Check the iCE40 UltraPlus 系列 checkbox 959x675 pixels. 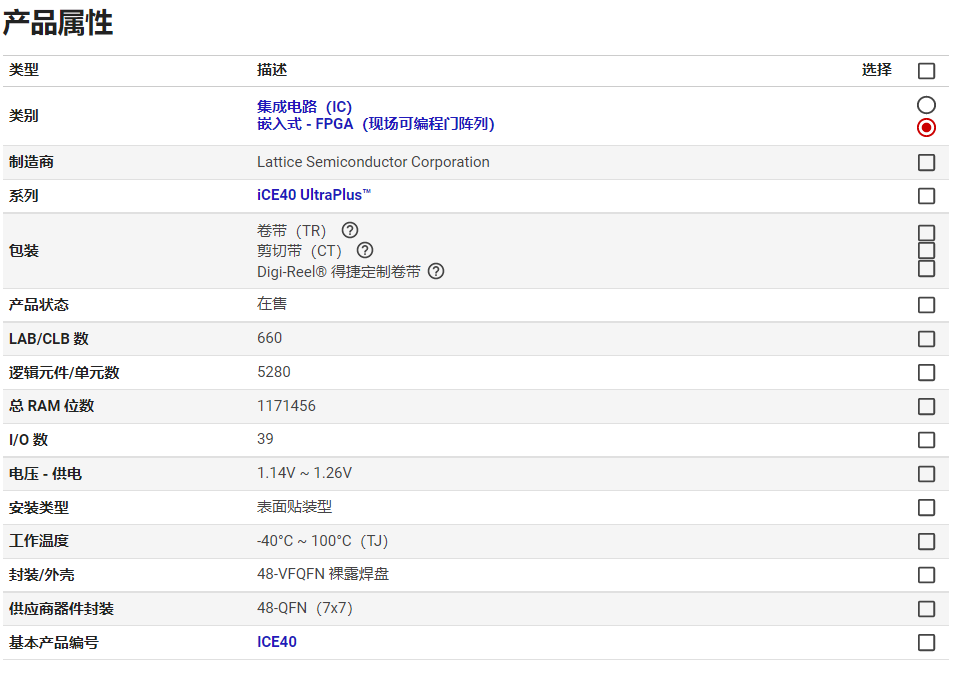pyautogui.click(x=926, y=196)
